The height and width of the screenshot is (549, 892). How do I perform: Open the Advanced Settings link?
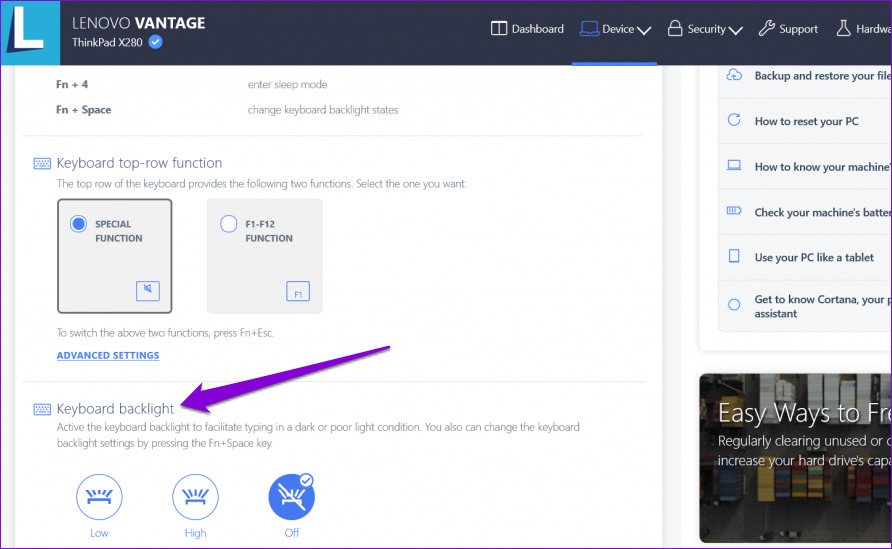click(x=108, y=355)
